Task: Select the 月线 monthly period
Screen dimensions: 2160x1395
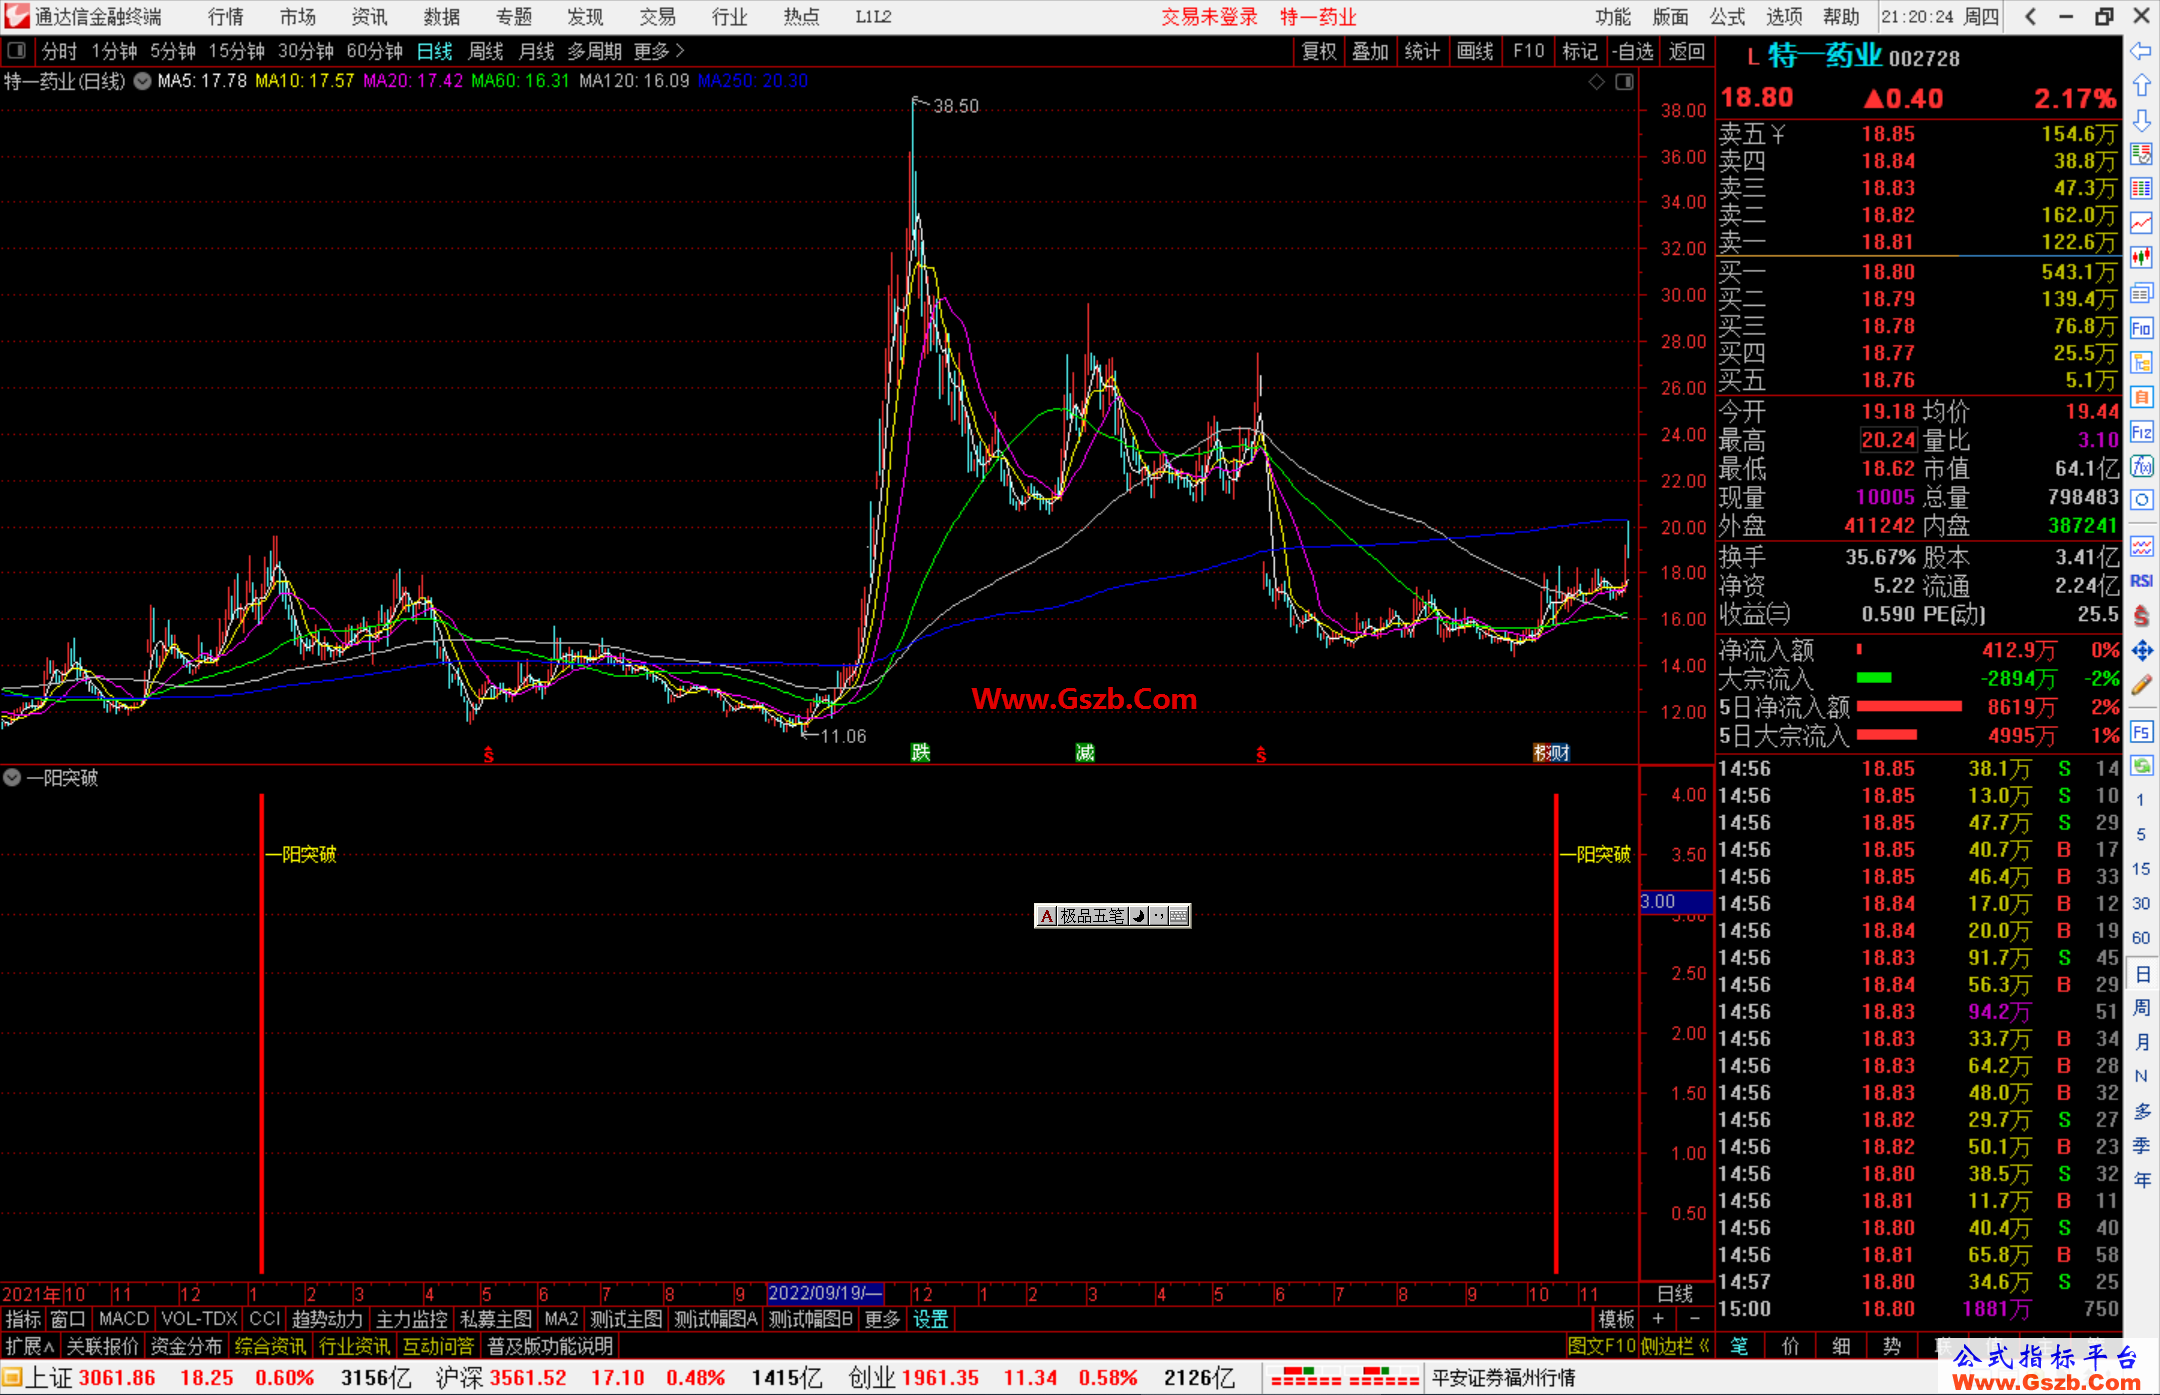Action: tap(536, 51)
